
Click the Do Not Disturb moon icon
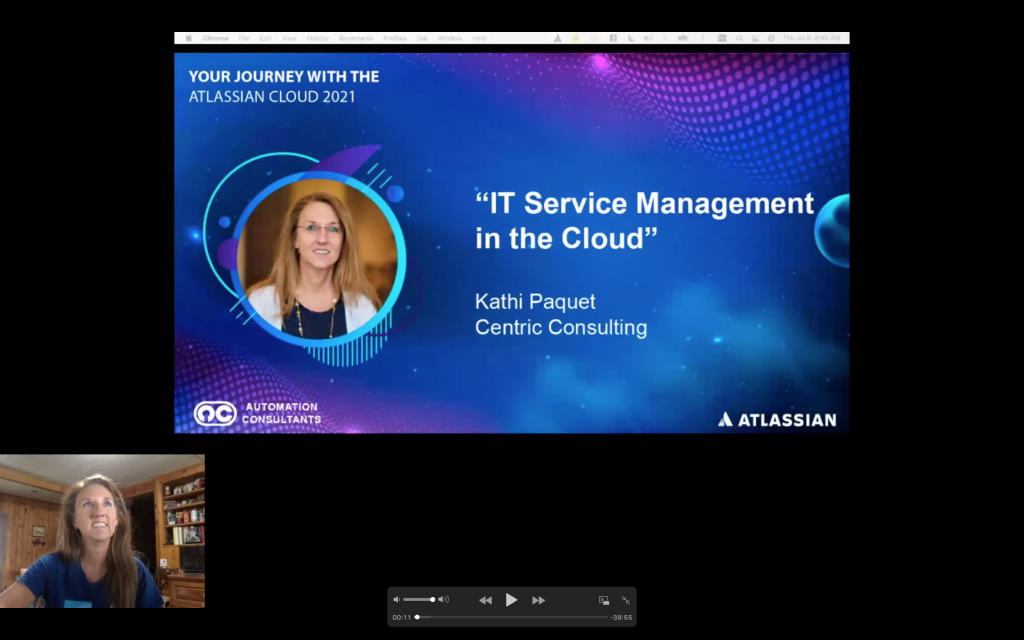coord(631,38)
